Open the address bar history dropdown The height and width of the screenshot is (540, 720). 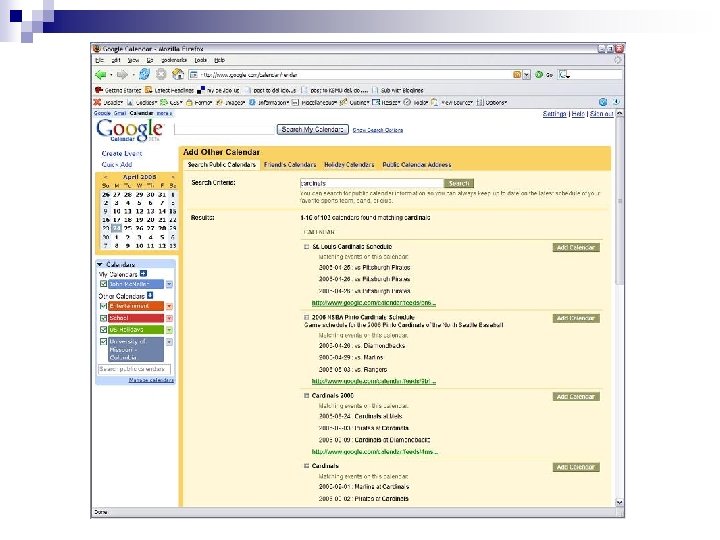(527, 75)
